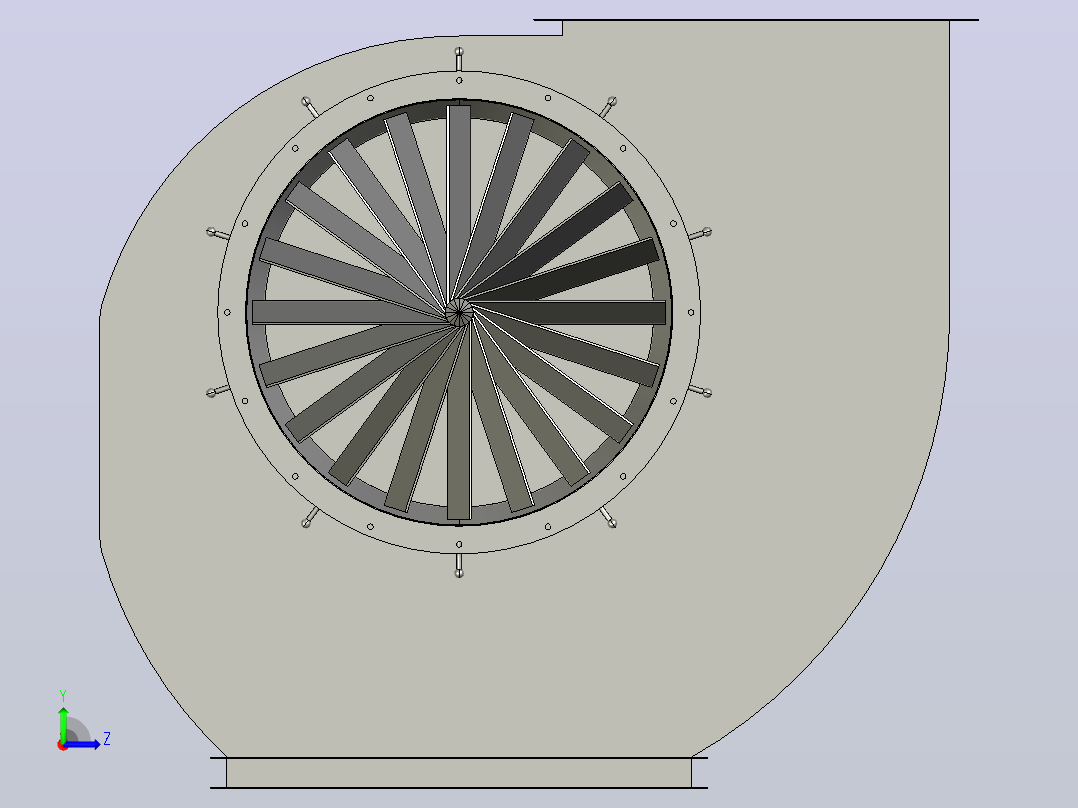The height and width of the screenshot is (808, 1078).
Task: Select the impeller's central hub
Action: (459, 312)
